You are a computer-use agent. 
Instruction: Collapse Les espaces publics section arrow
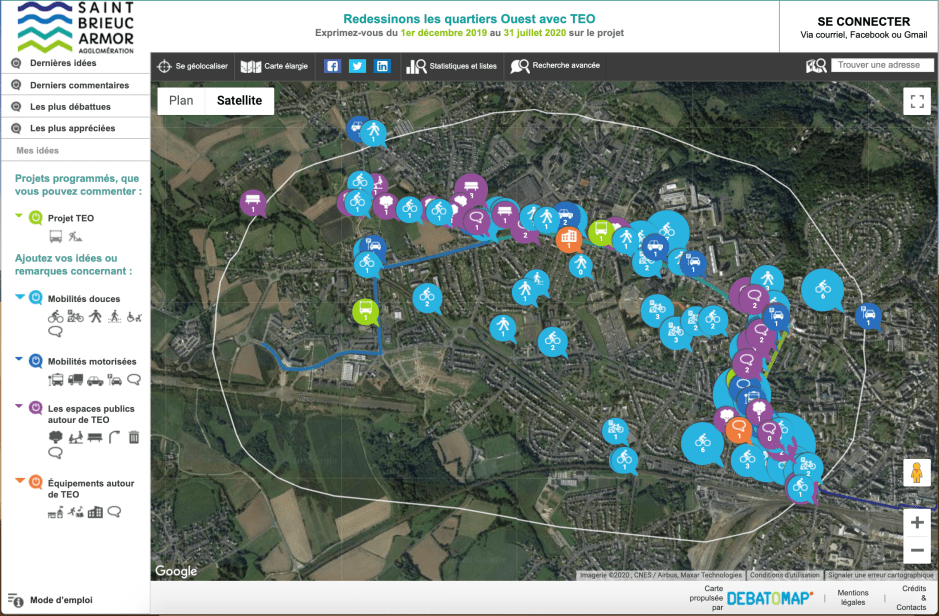coord(20,406)
